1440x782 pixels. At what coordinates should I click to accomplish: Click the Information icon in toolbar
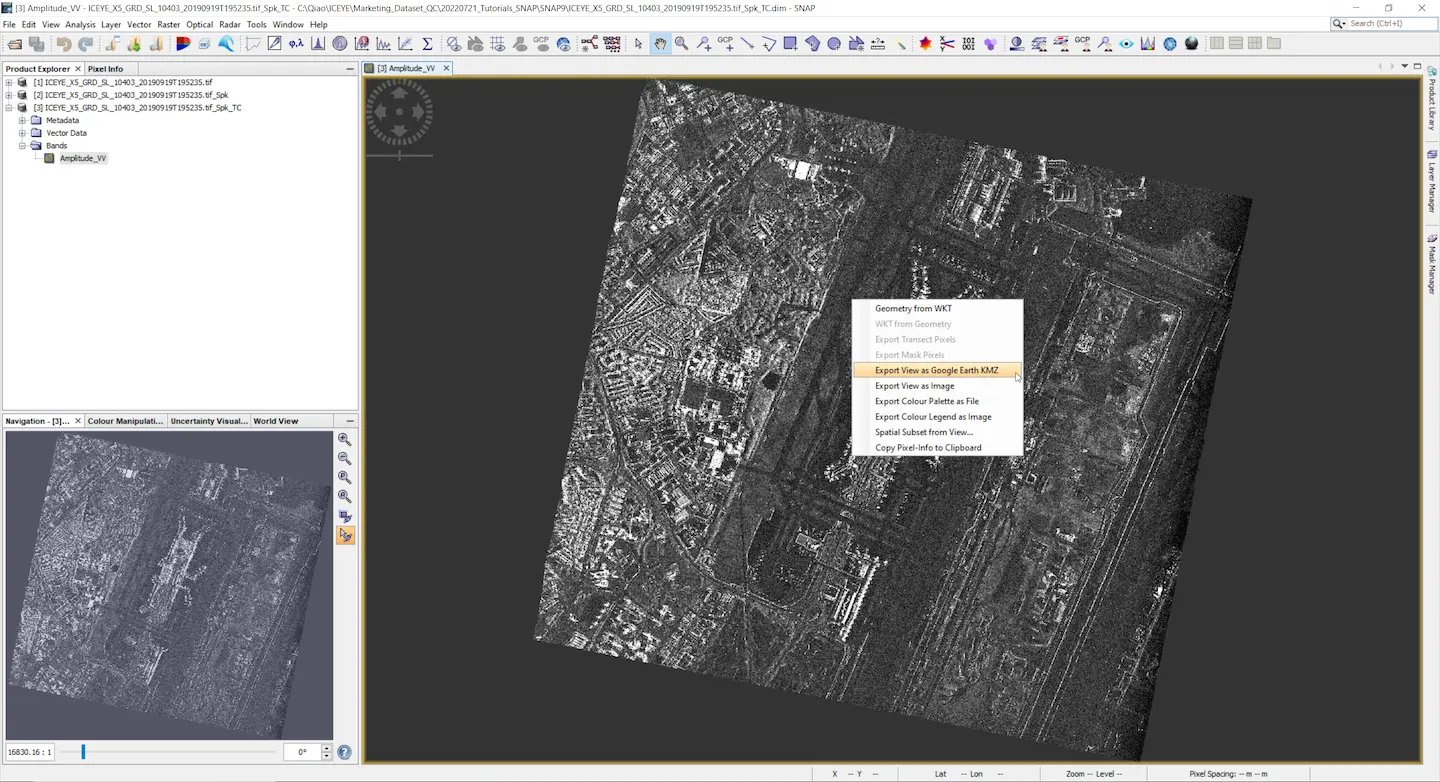[340, 44]
